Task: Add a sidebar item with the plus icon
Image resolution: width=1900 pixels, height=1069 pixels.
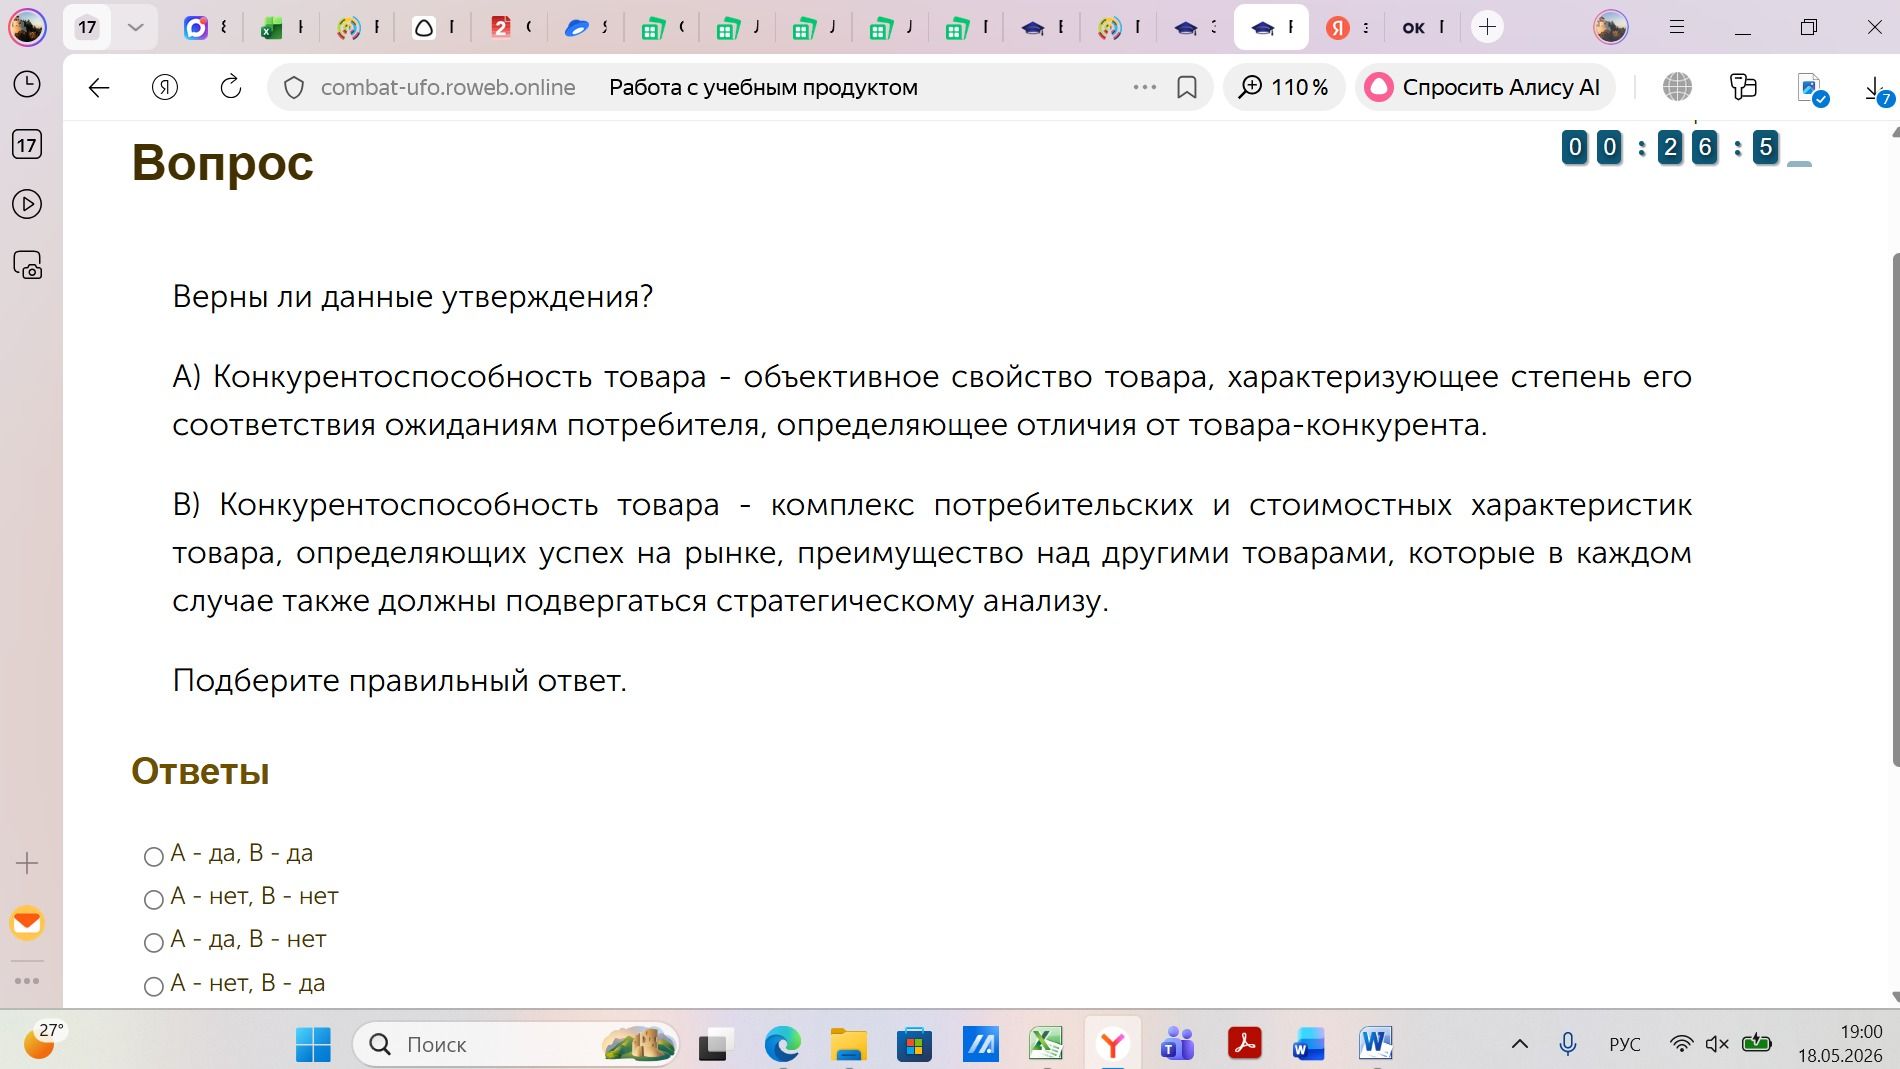Action: click(x=27, y=863)
